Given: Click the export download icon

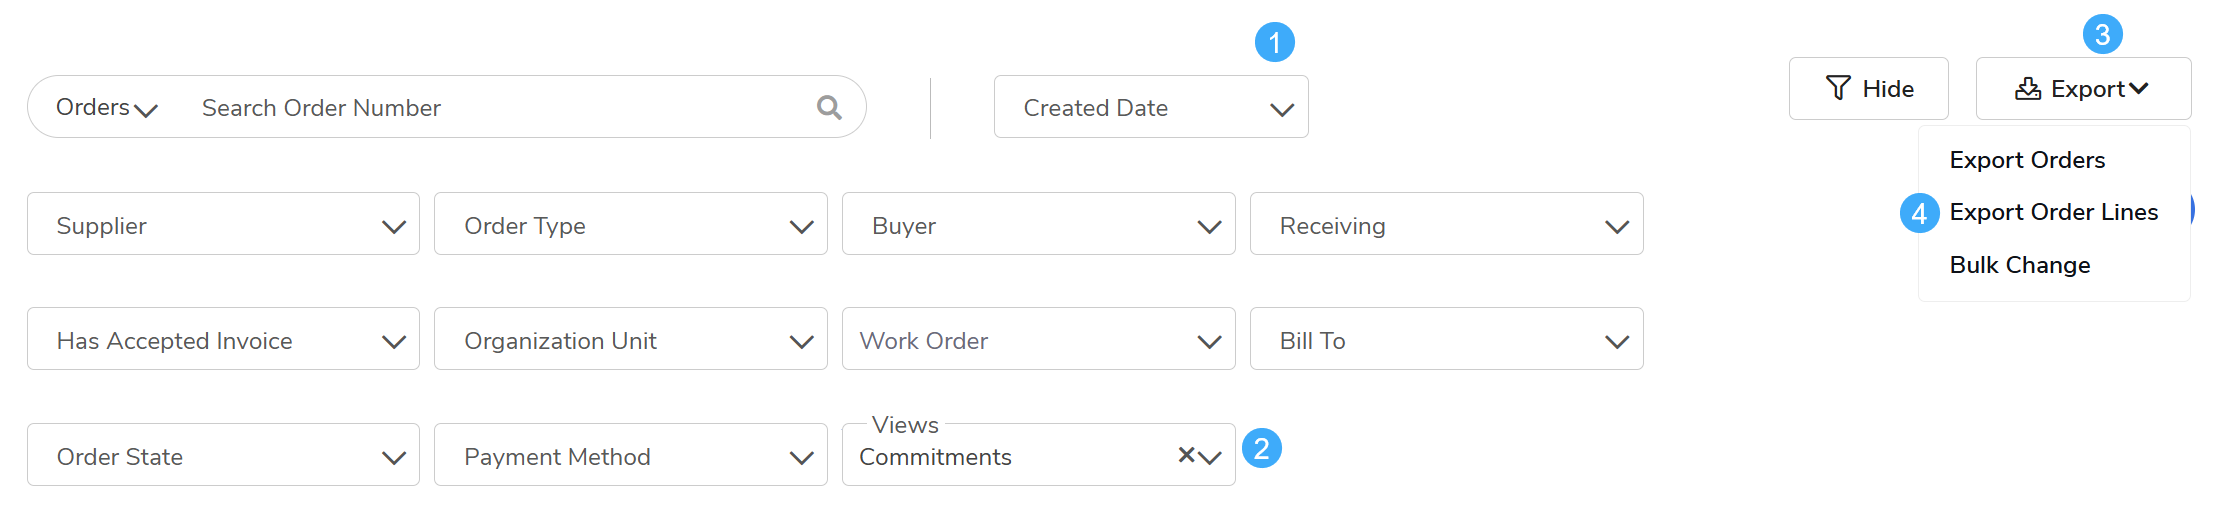Looking at the screenshot, I should coord(2028,88).
